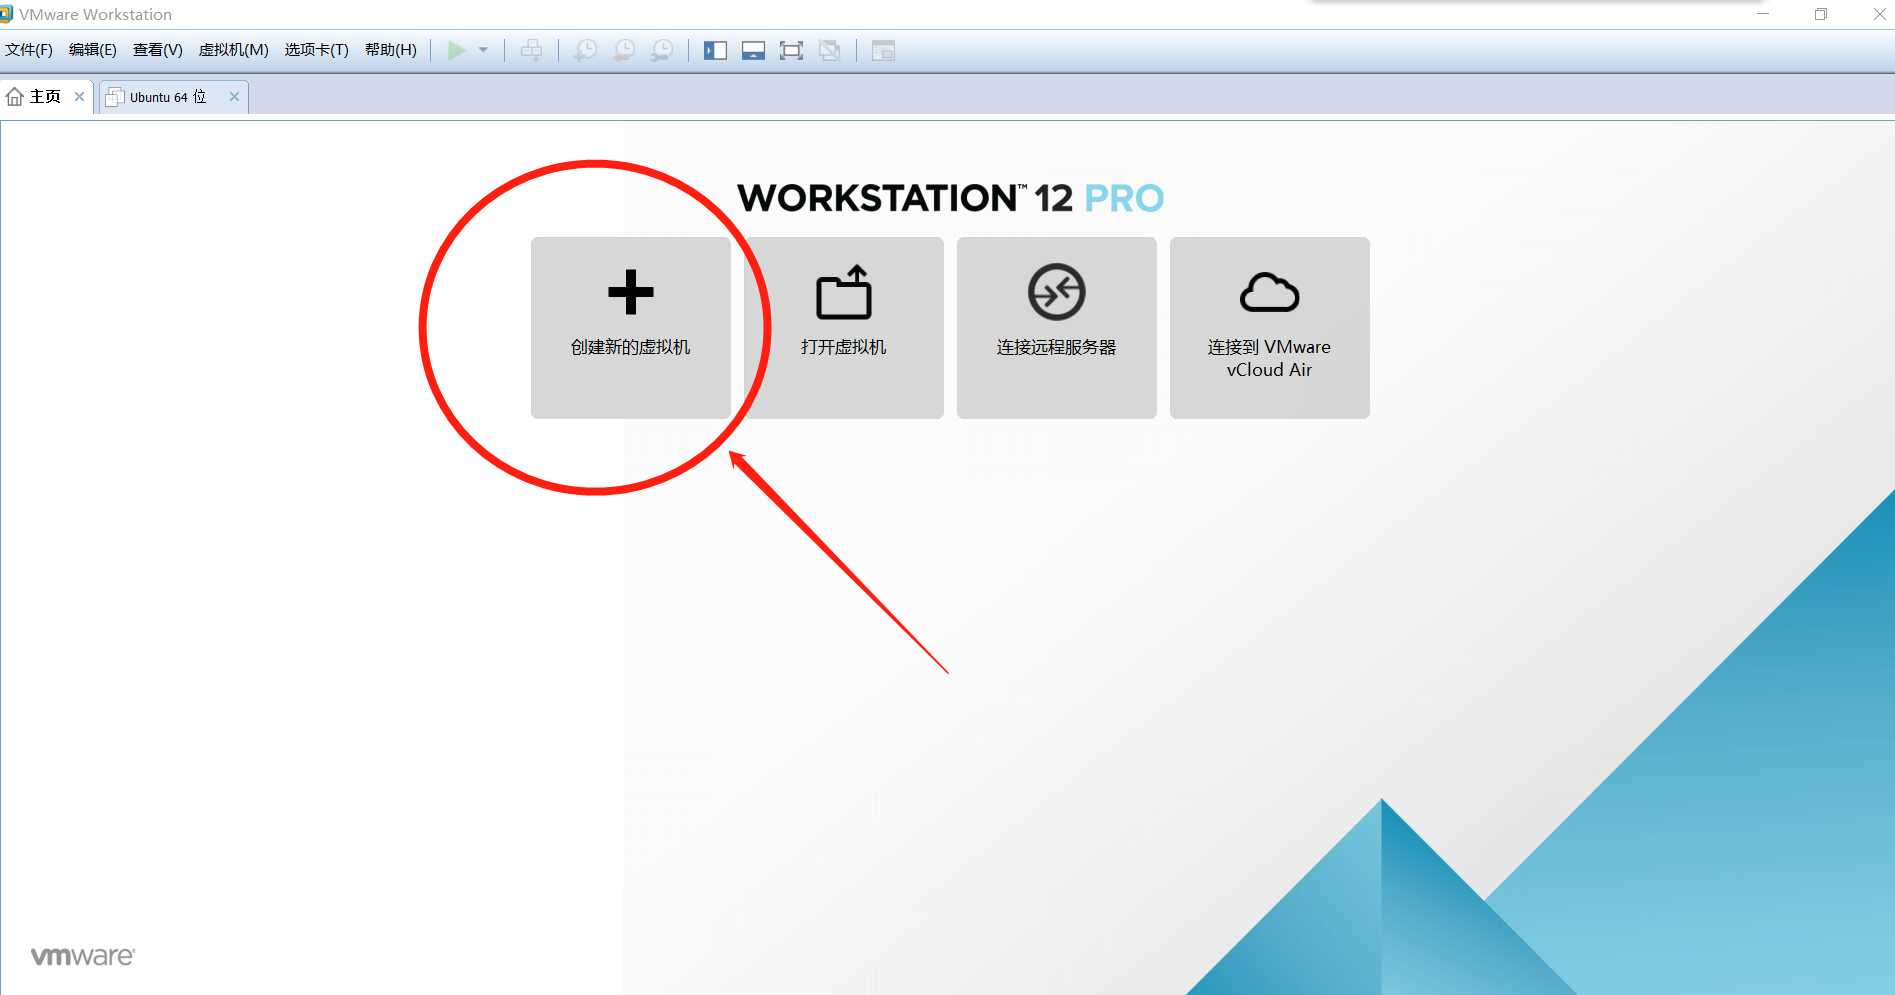Restore down the VMware window

click(x=1821, y=14)
